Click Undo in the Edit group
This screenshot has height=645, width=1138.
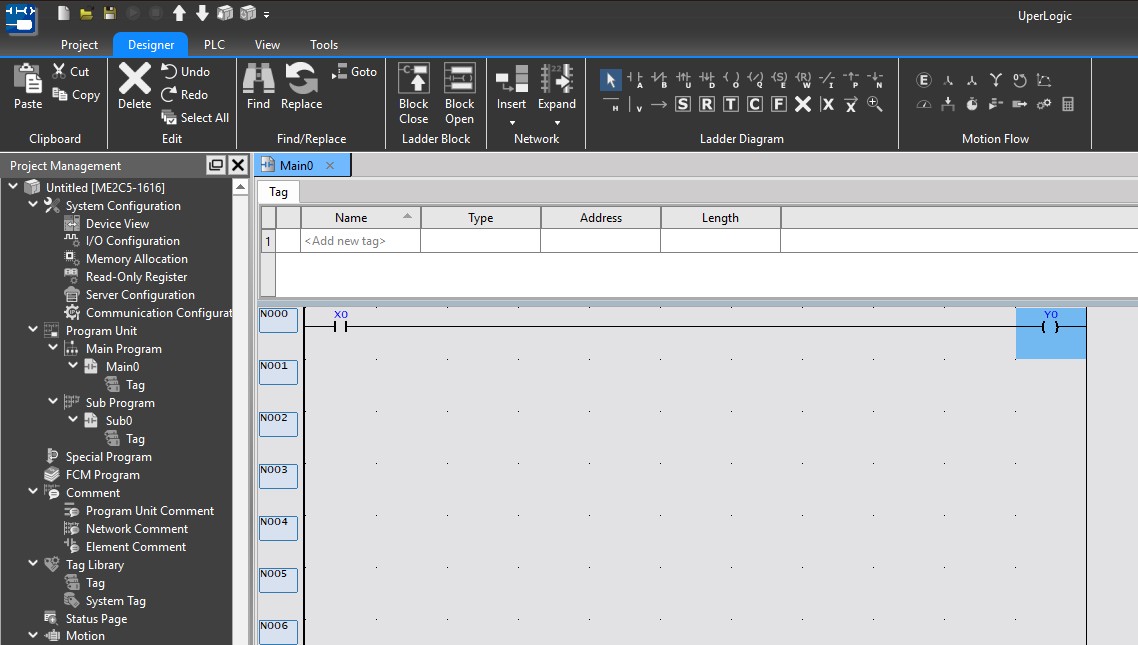[x=186, y=71]
